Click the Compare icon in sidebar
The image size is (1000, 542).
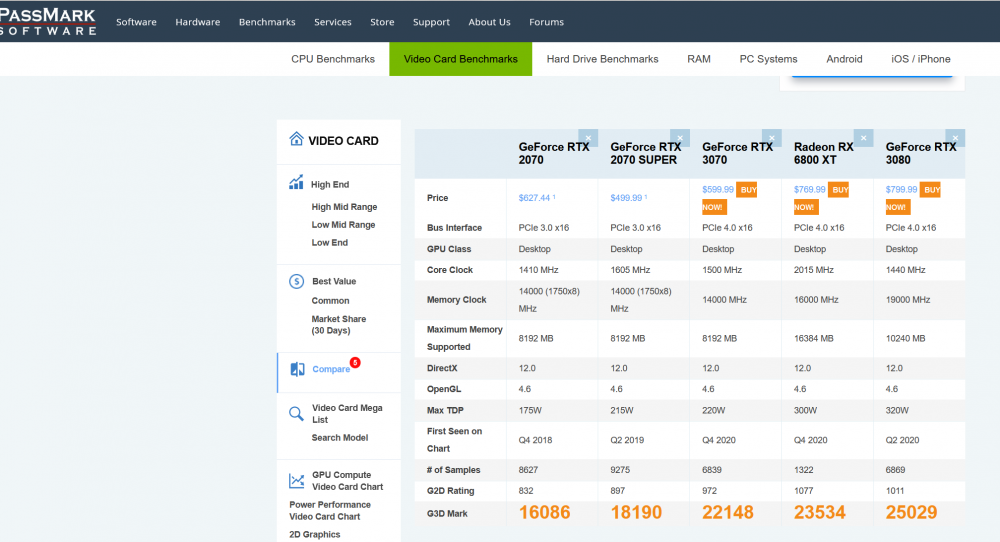297,369
